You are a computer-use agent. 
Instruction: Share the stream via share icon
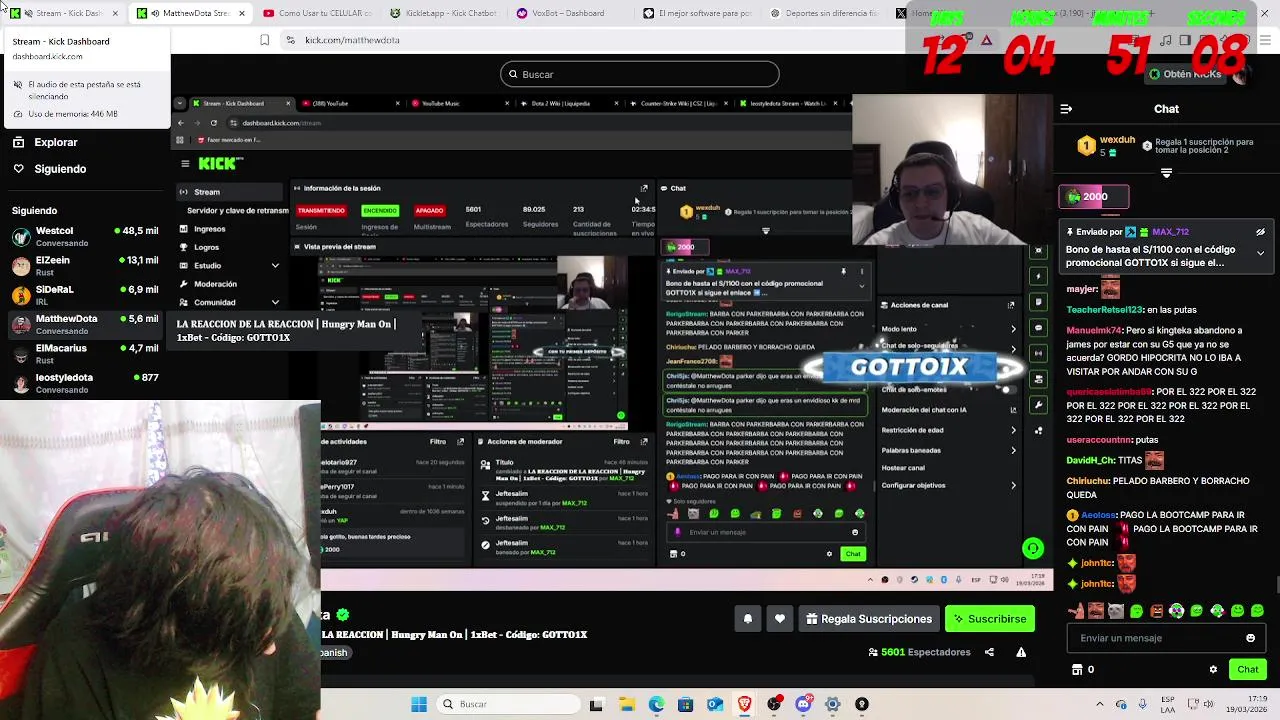(x=989, y=652)
